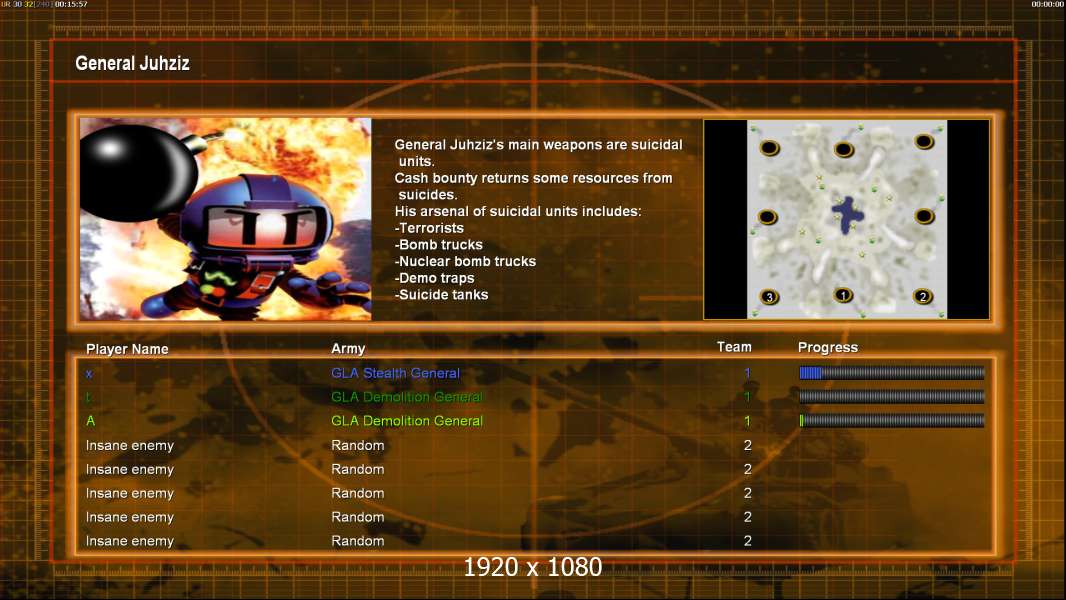The height and width of the screenshot is (600, 1066).
Task: Click the empty top-left start slot on minimap
Action: click(769, 149)
